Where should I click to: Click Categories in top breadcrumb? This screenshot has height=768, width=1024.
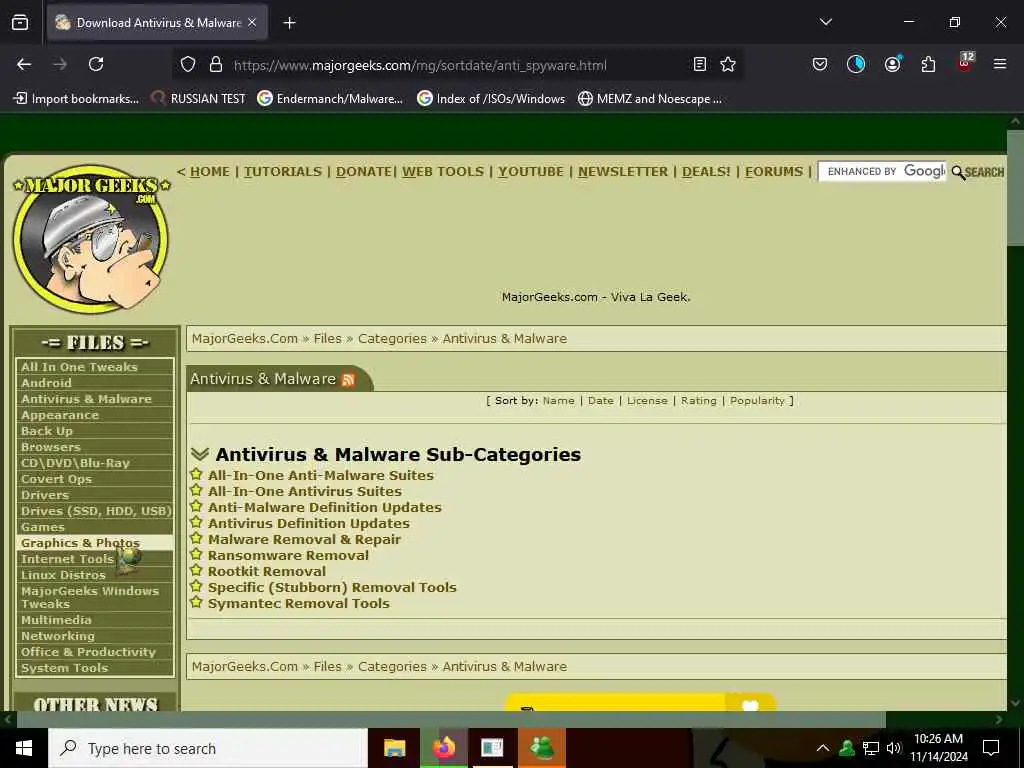click(x=392, y=338)
